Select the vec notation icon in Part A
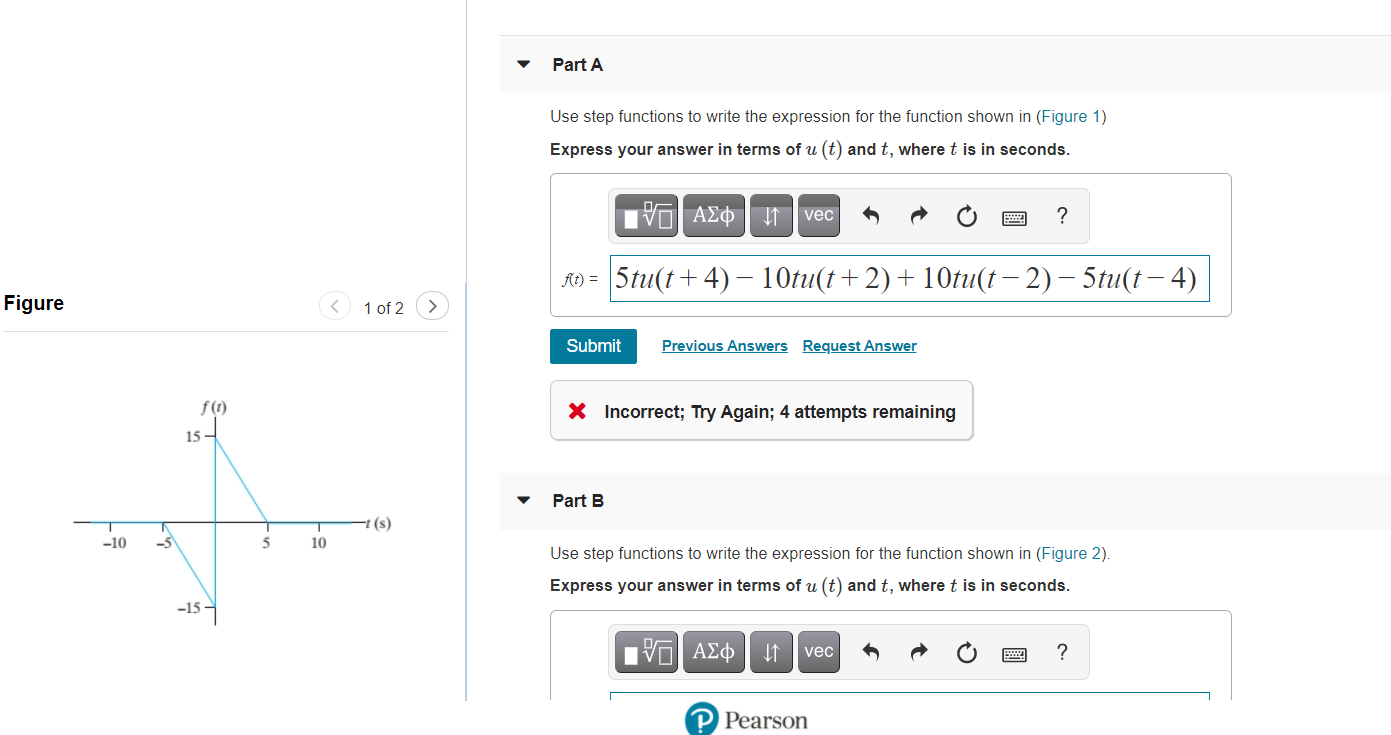1391x735 pixels. tap(818, 215)
